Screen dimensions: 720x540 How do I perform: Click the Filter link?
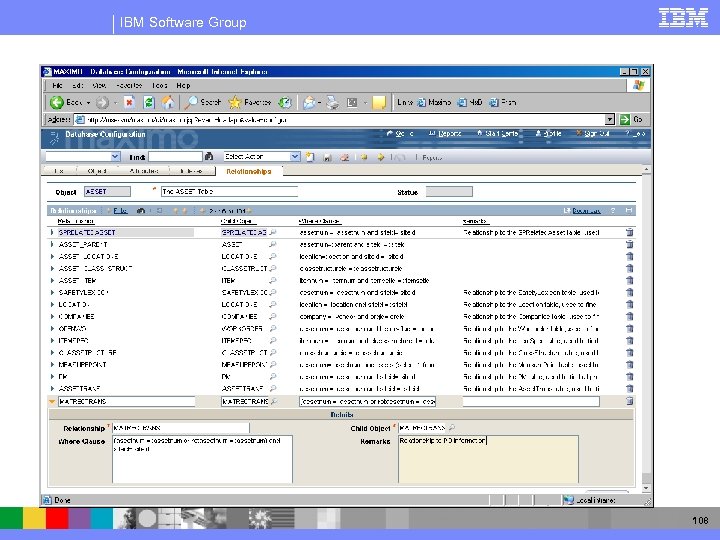pyautogui.click(x=120, y=211)
